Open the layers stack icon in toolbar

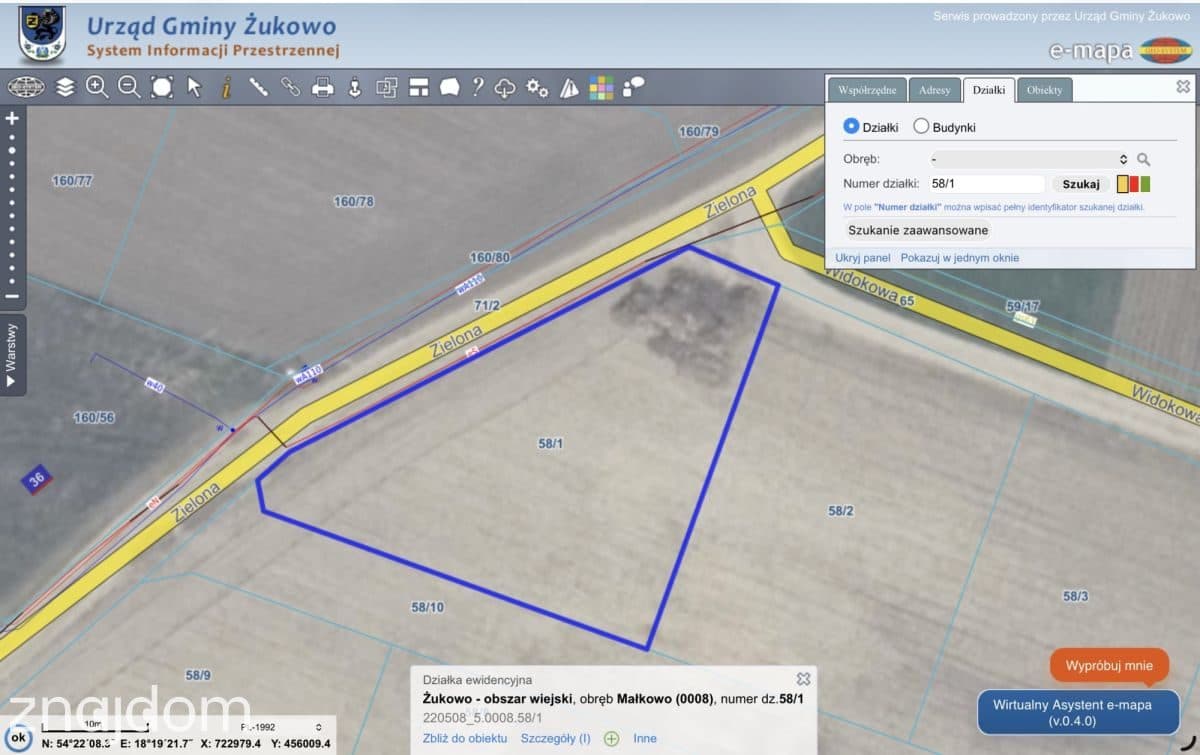(65, 87)
